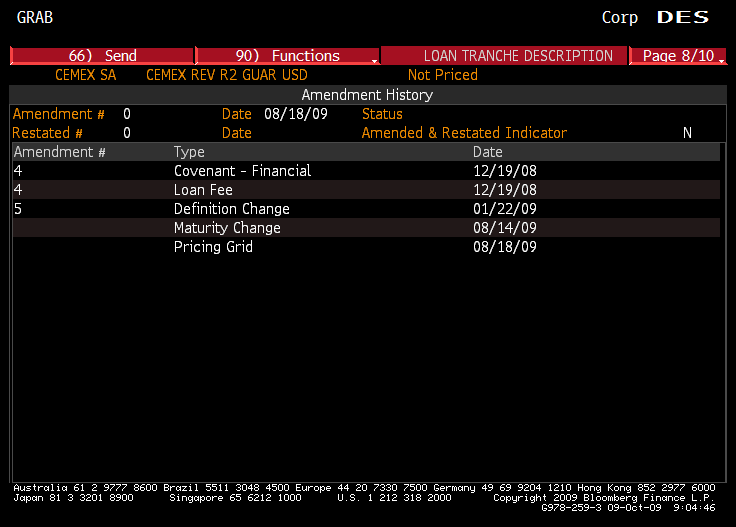Select the Definition Change row

click(366, 209)
